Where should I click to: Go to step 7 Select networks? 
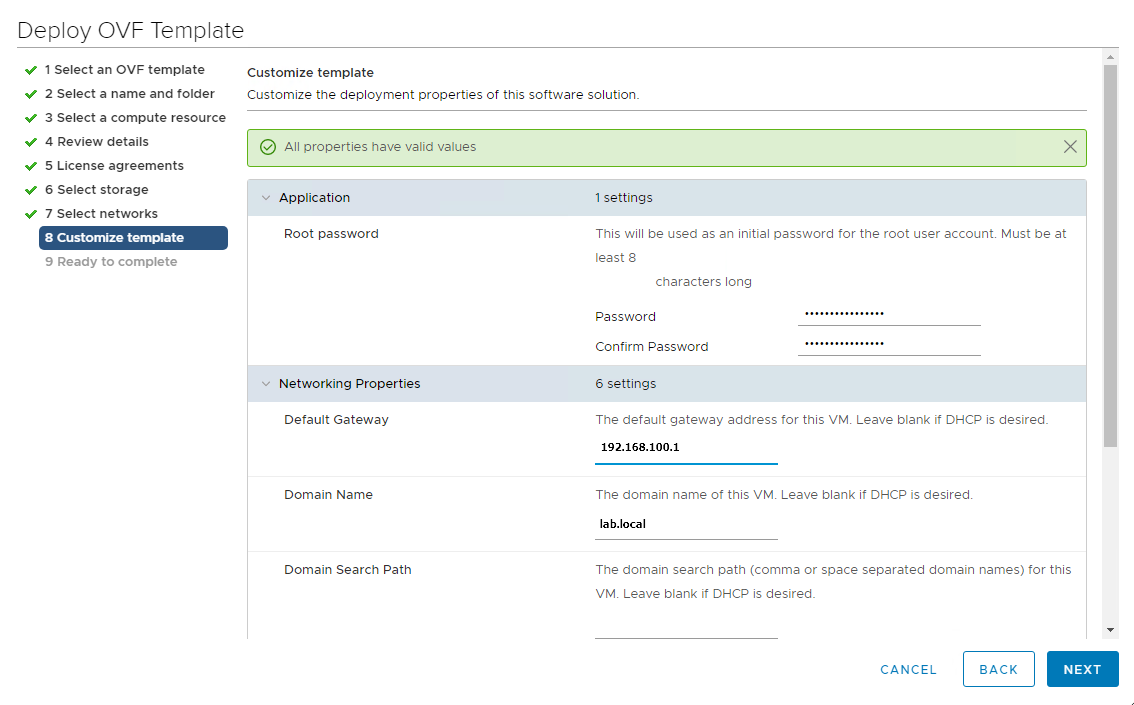tap(107, 214)
